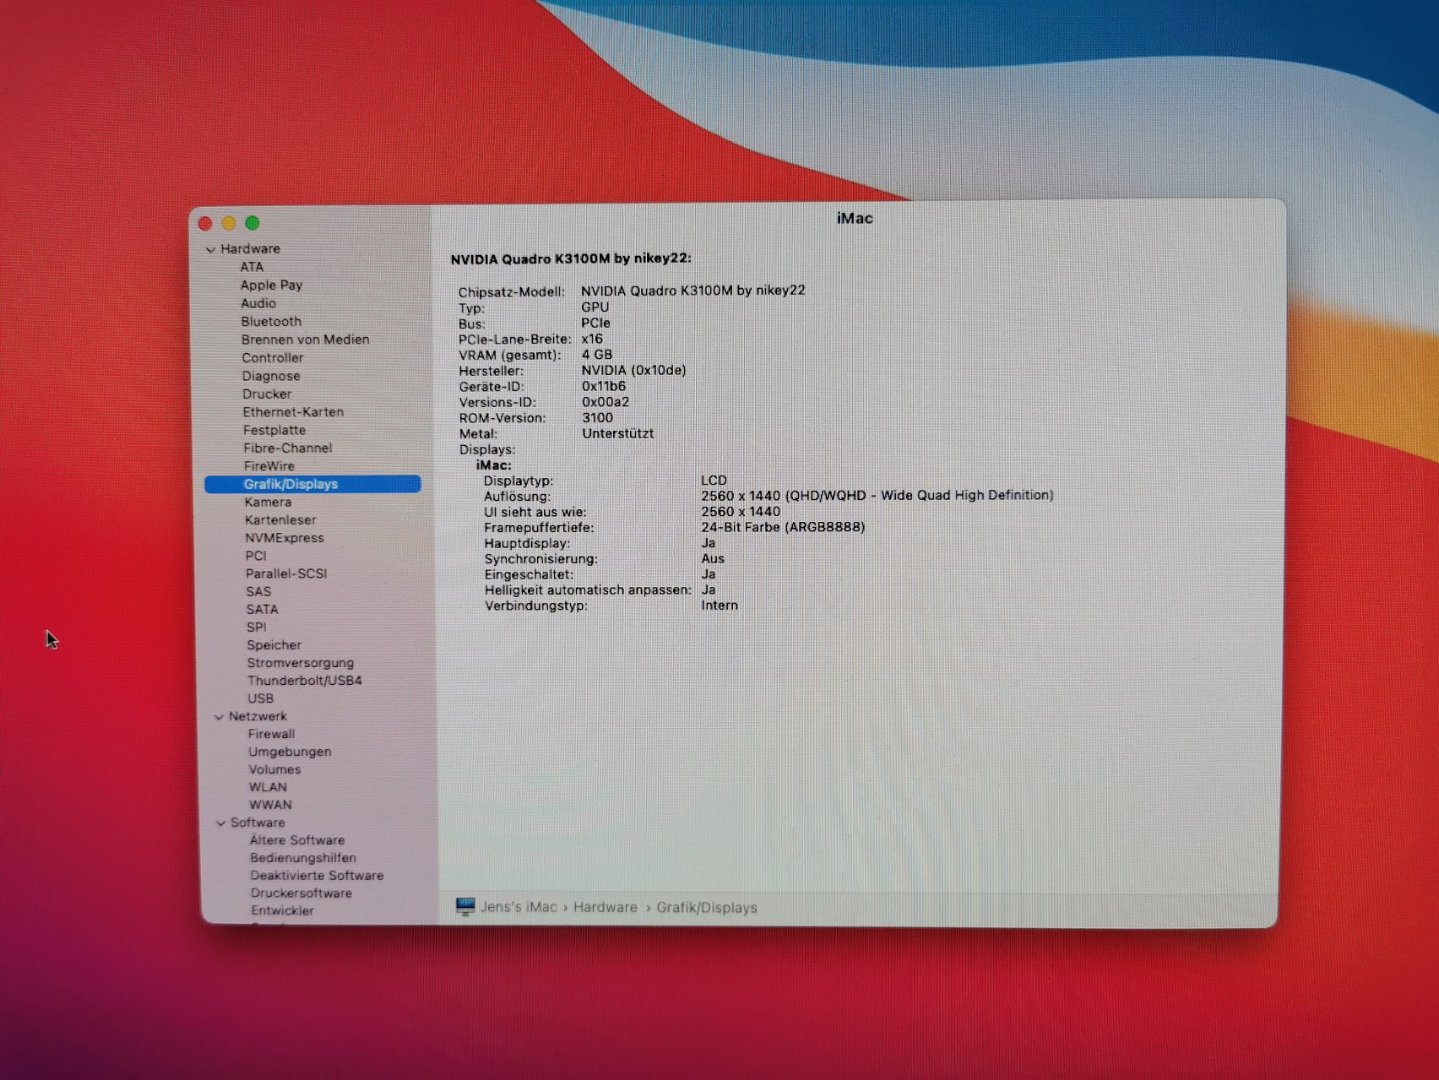Click the Verbindungstyp value Intern
The height and width of the screenshot is (1080, 1439).
coord(720,606)
